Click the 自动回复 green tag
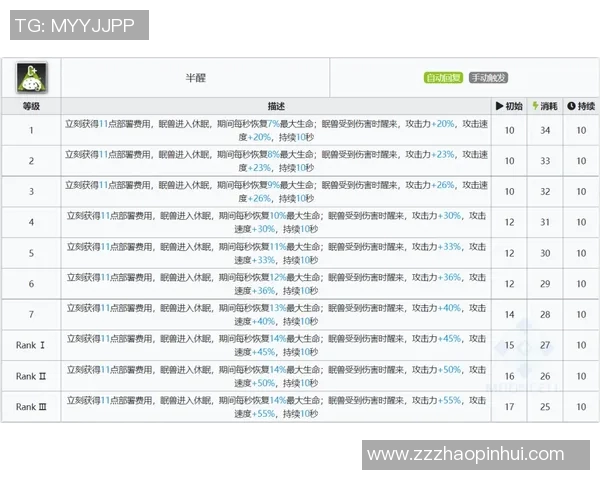This screenshot has width=600, height=480. click(443, 78)
